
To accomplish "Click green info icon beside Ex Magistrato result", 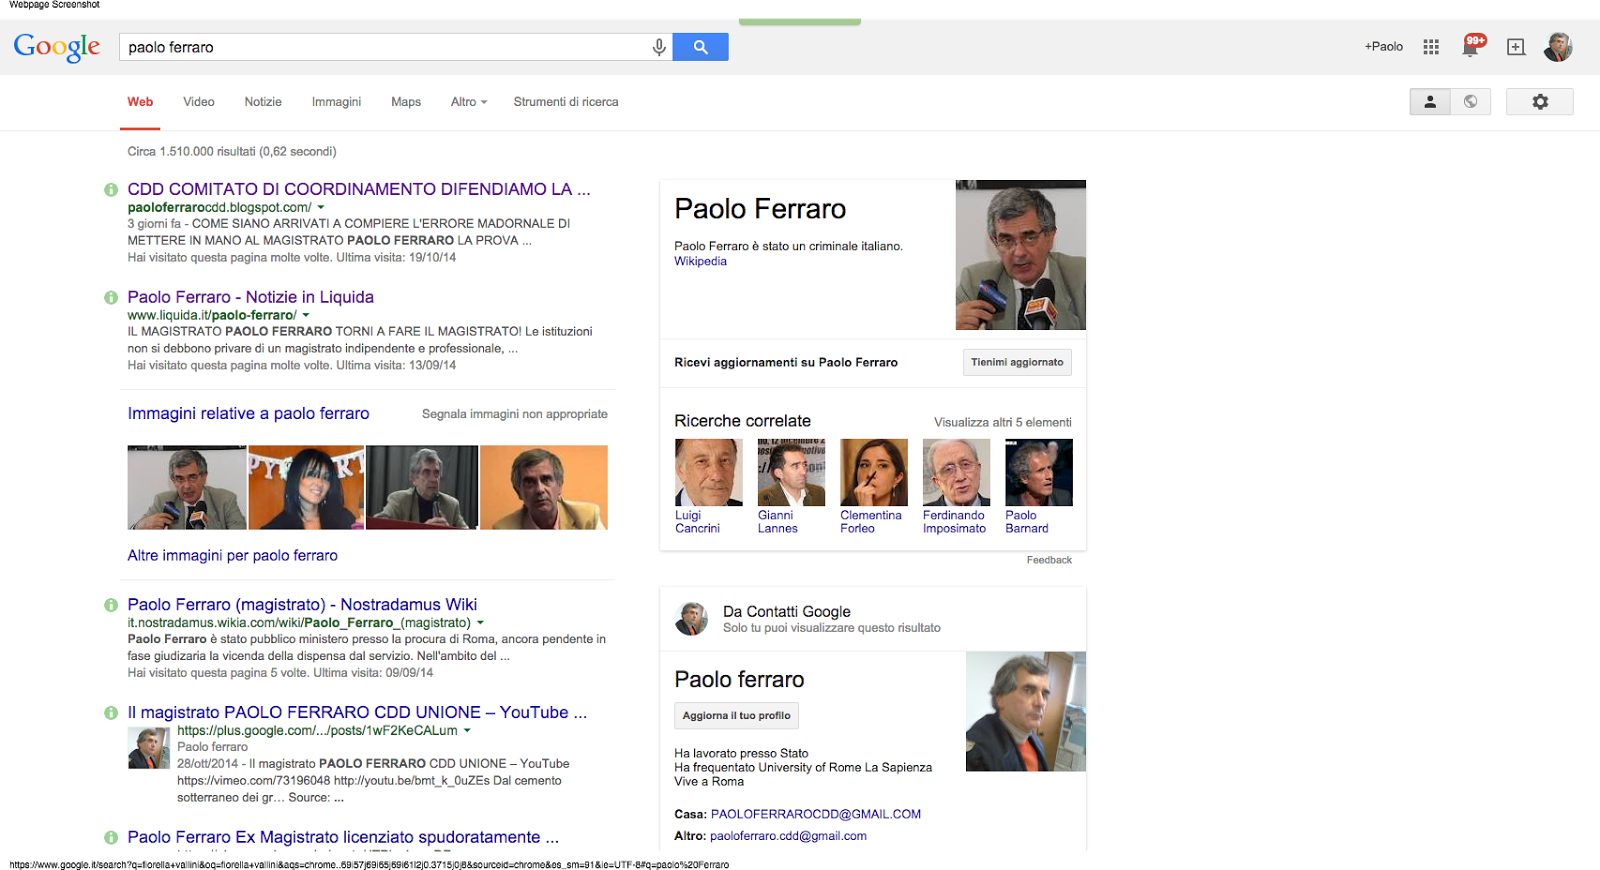I will 111,838.
